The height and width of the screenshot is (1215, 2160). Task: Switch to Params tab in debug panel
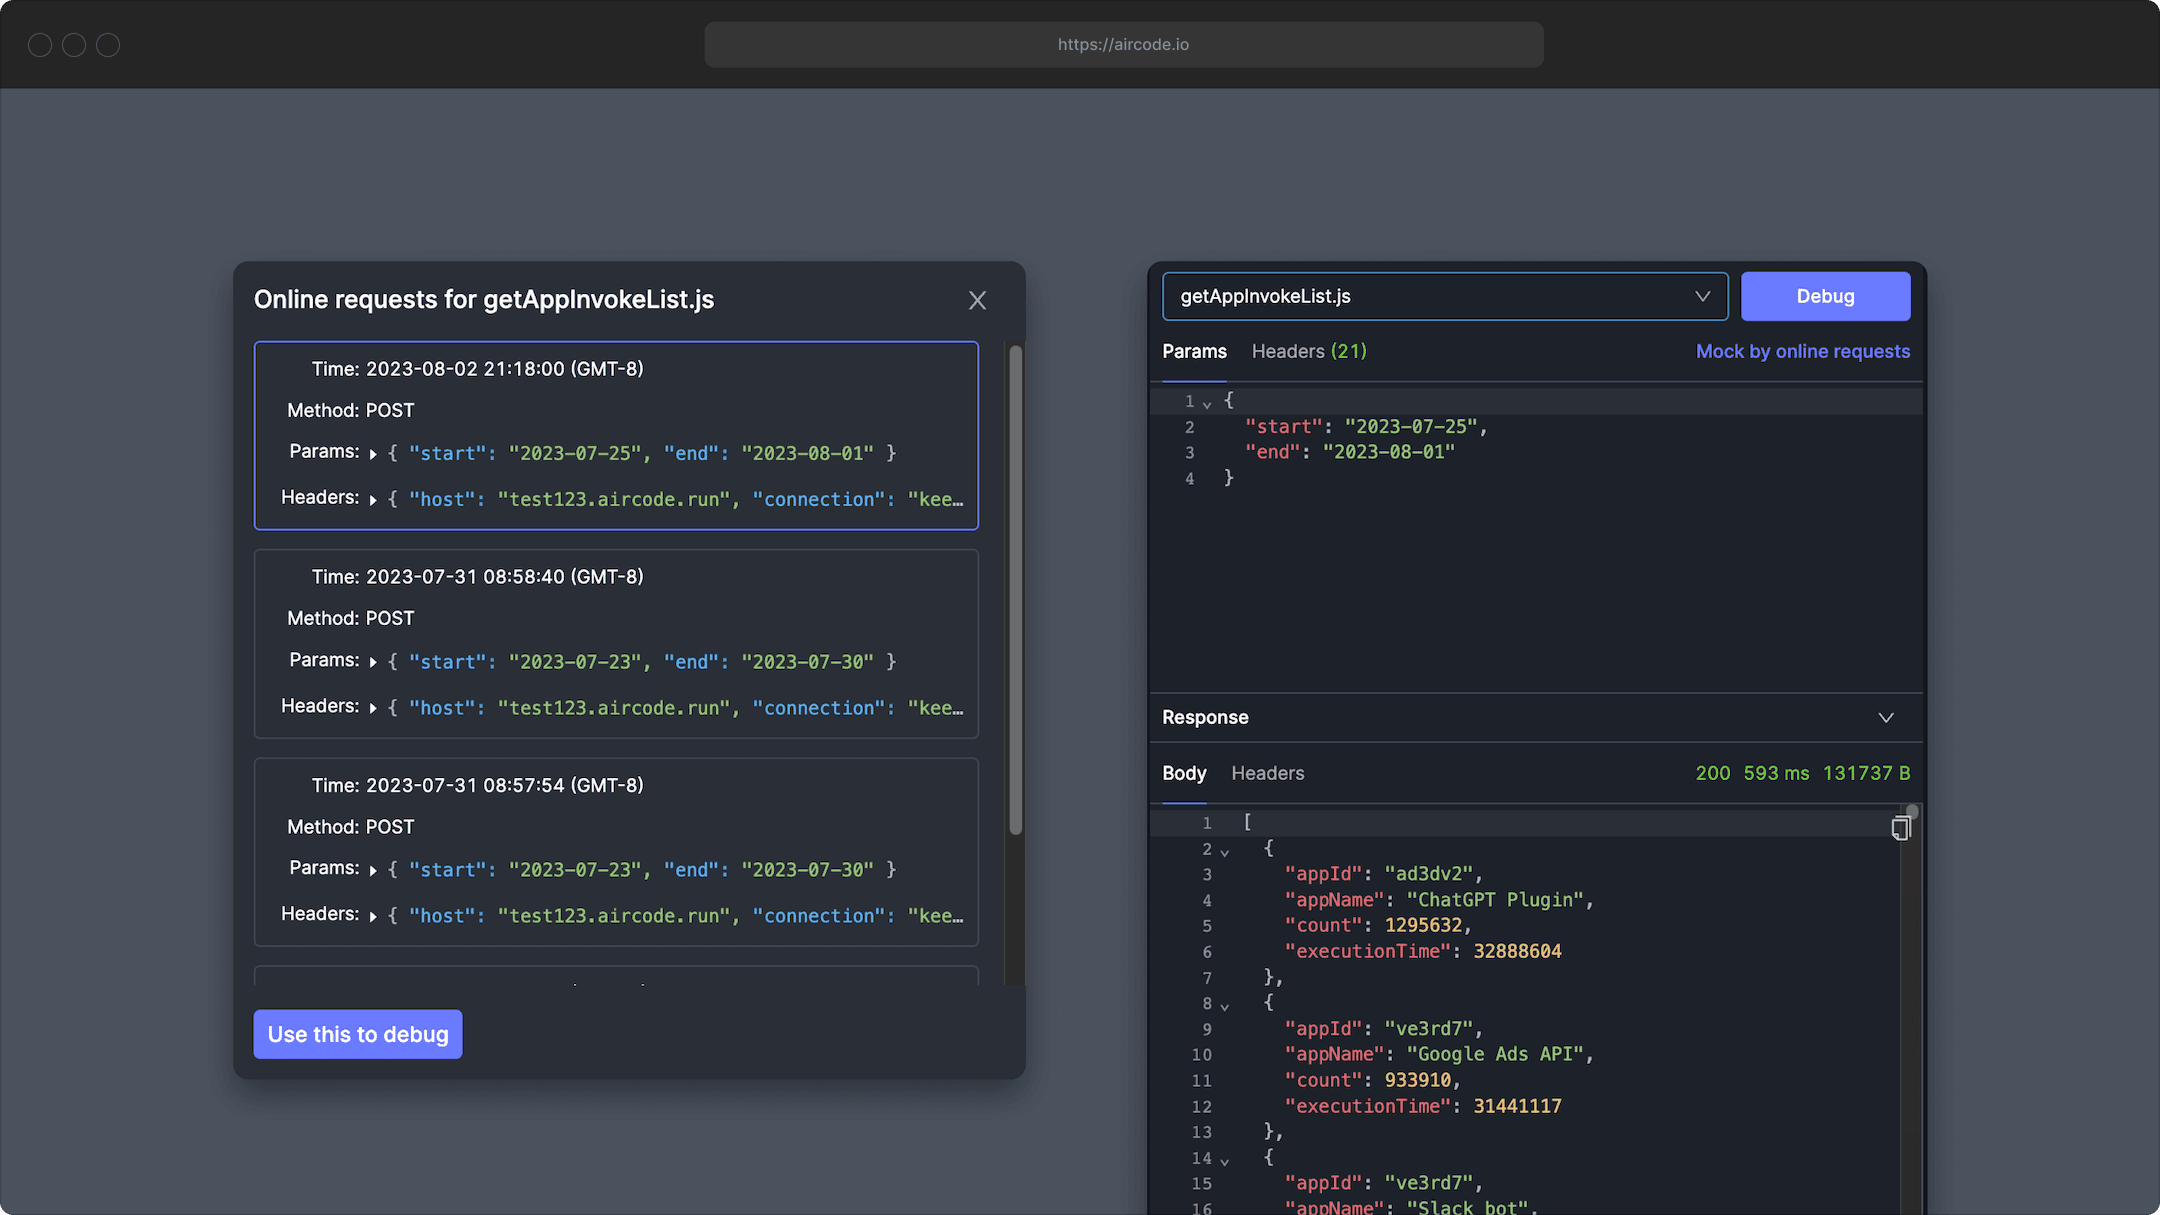[x=1194, y=352]
